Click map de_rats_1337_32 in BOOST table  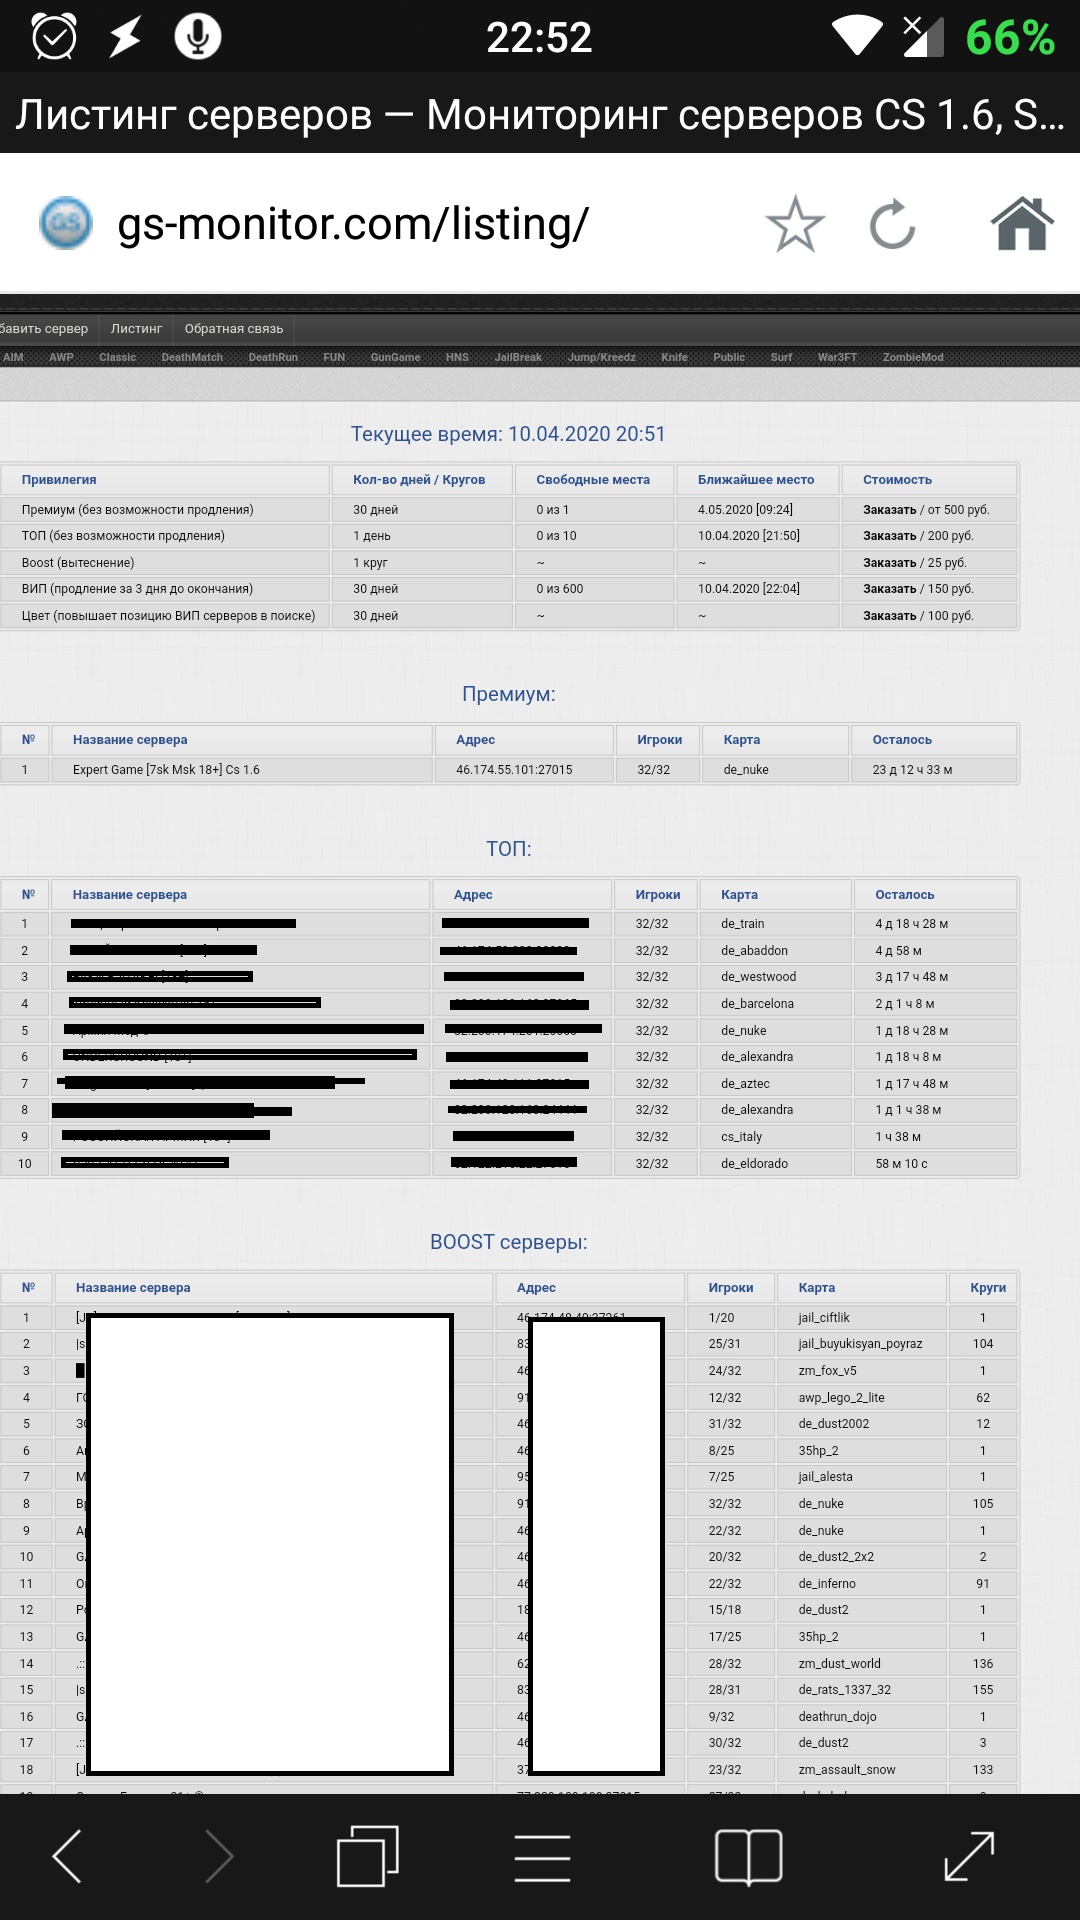click(844, 1690)
